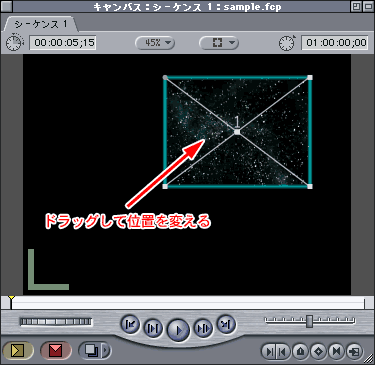Viewport: 375px width, 365px height.
Task: Open the arrow popup beside the blue edit button
Action: [x=106, y=350]
